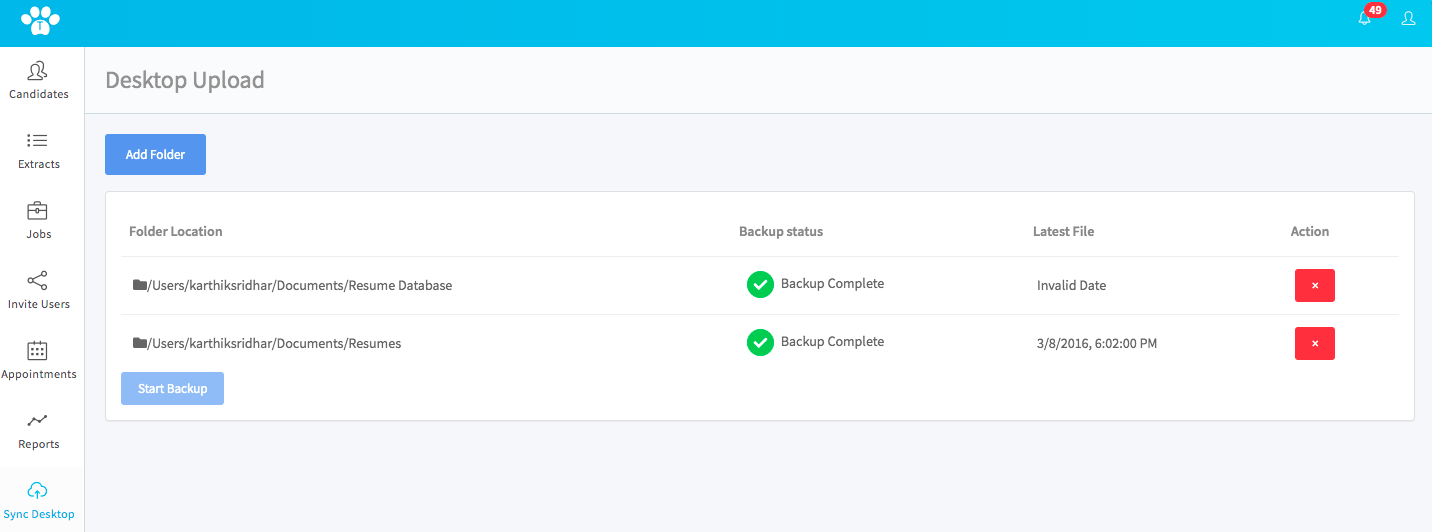Click green checkmark for Resumes backup
Viewport: 1432px width, 532px height.
(760, 343)
